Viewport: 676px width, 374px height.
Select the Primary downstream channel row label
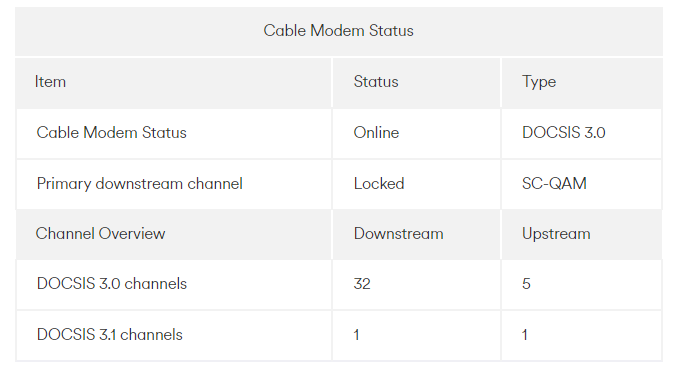(140, 184)
